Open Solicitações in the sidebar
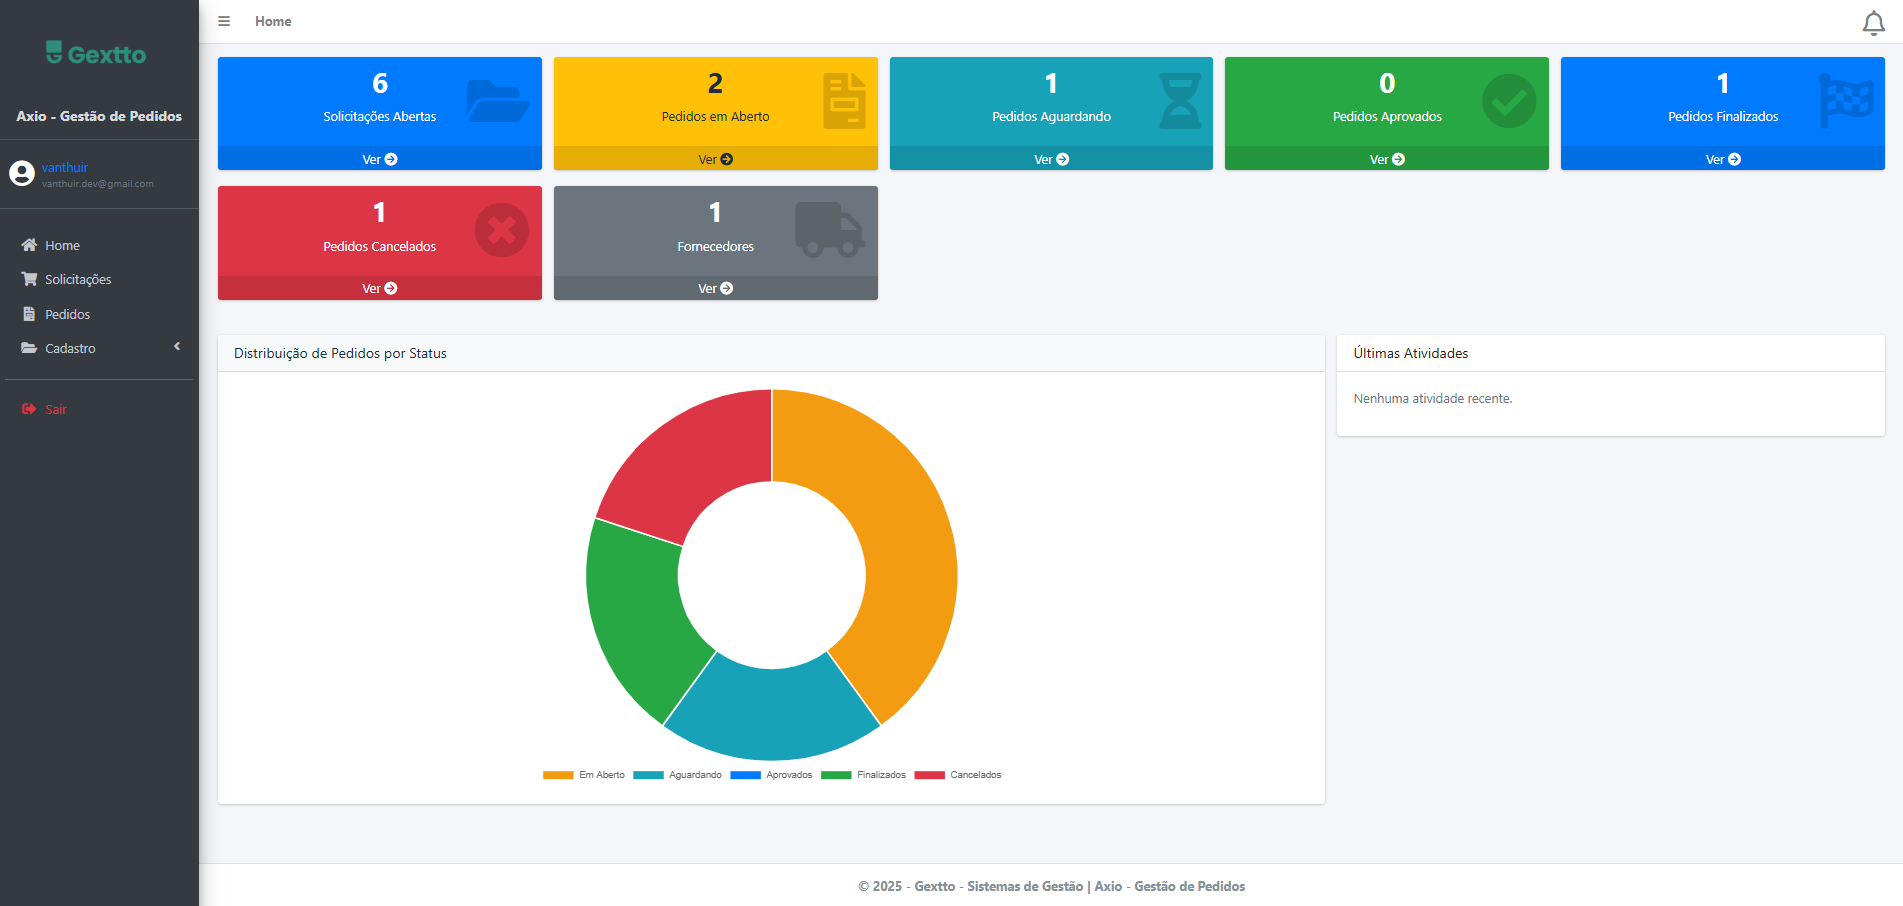Screen dimensions: 1903x906 77,280
